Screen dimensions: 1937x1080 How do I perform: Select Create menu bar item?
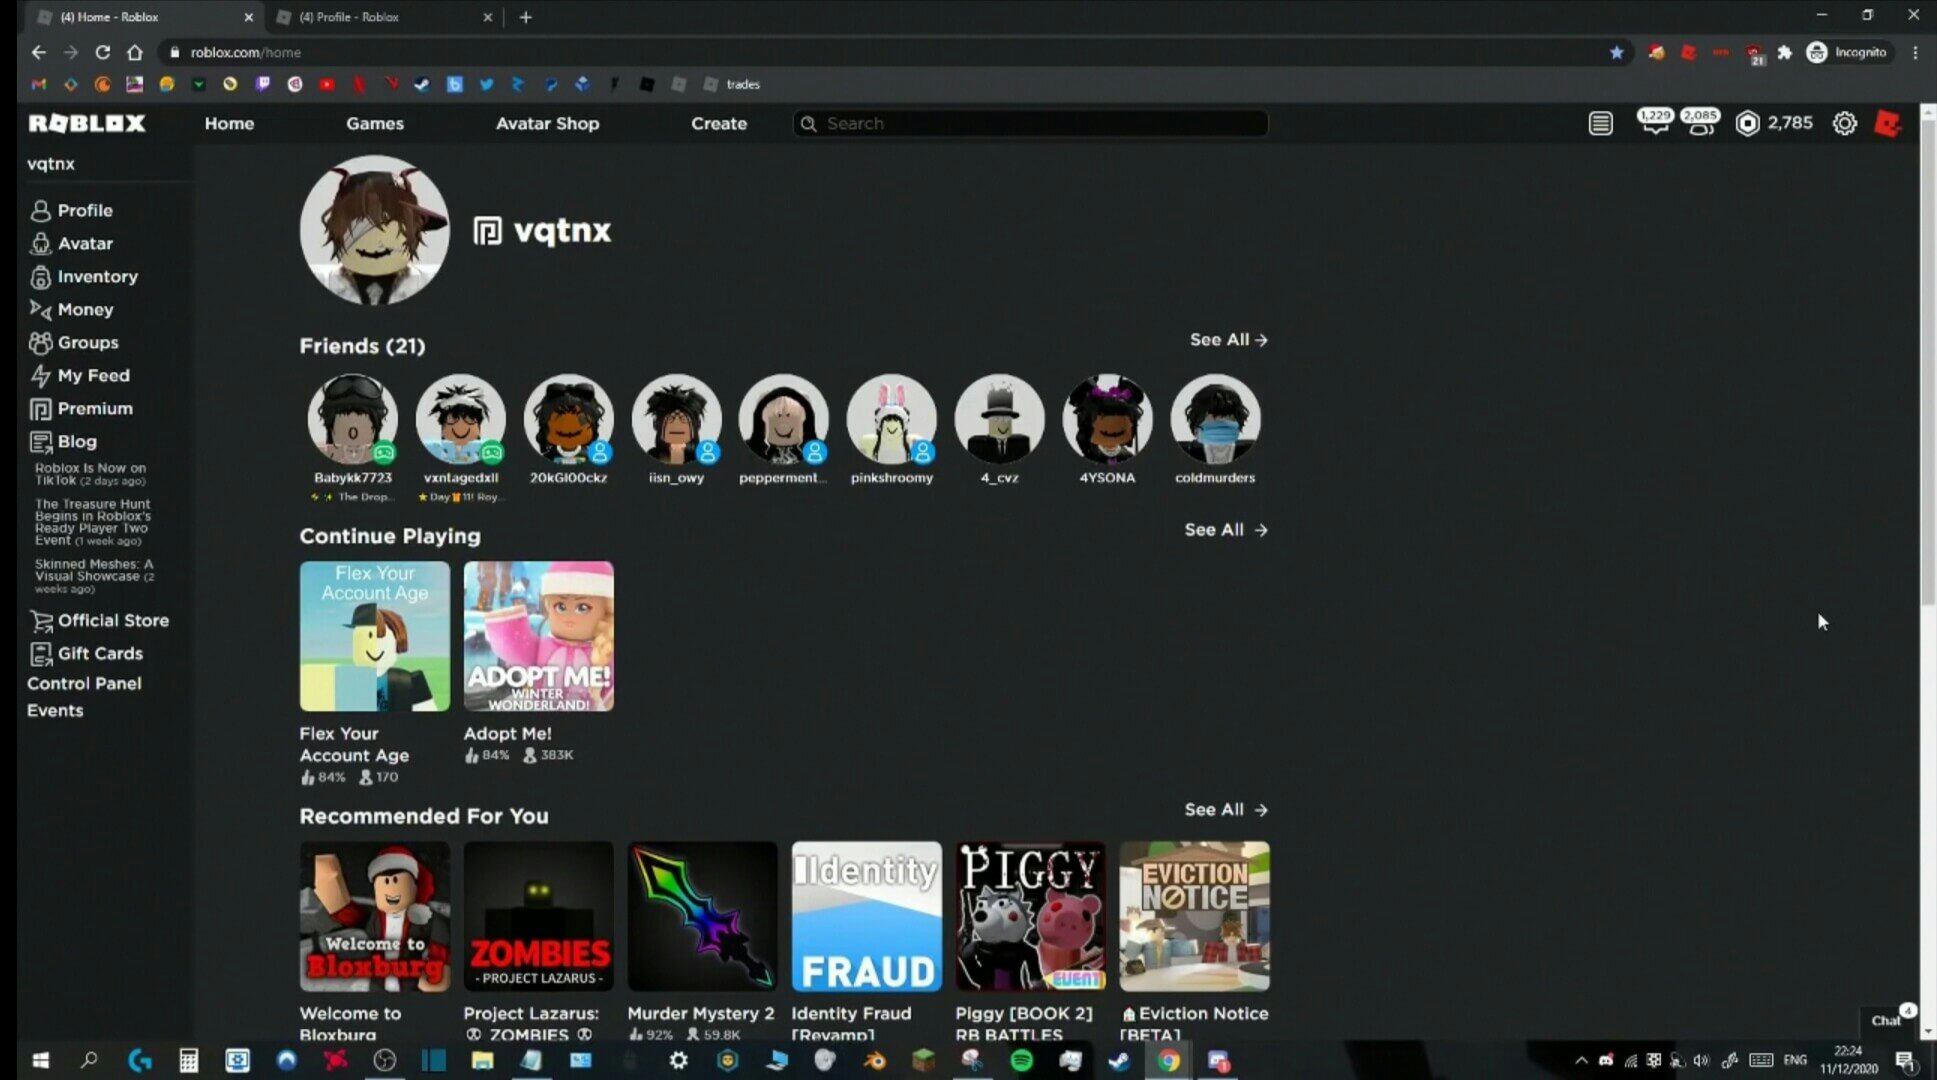pos(718,122)
